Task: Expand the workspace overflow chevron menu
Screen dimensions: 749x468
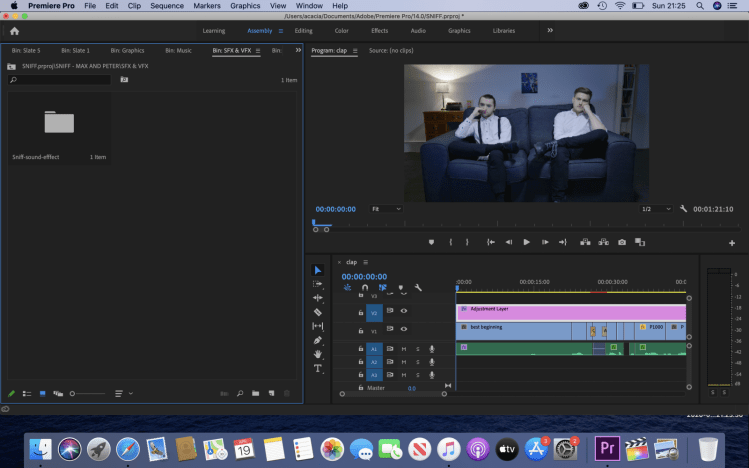Action: pos(550,30)
